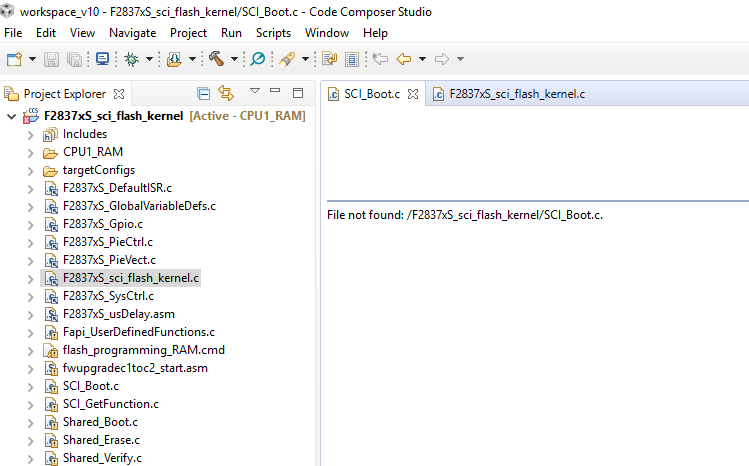Select F2837xS_GlobalVariableDefs.c in tree
This screenshot has height=466, width=749.
tap(139, 206)
